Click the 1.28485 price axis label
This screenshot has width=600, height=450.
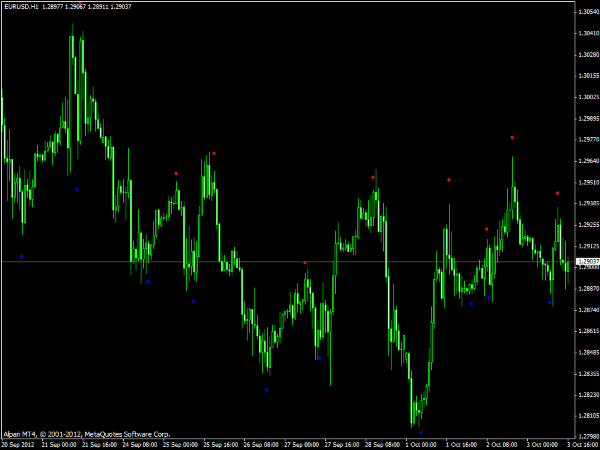click(x=589, y=352)
